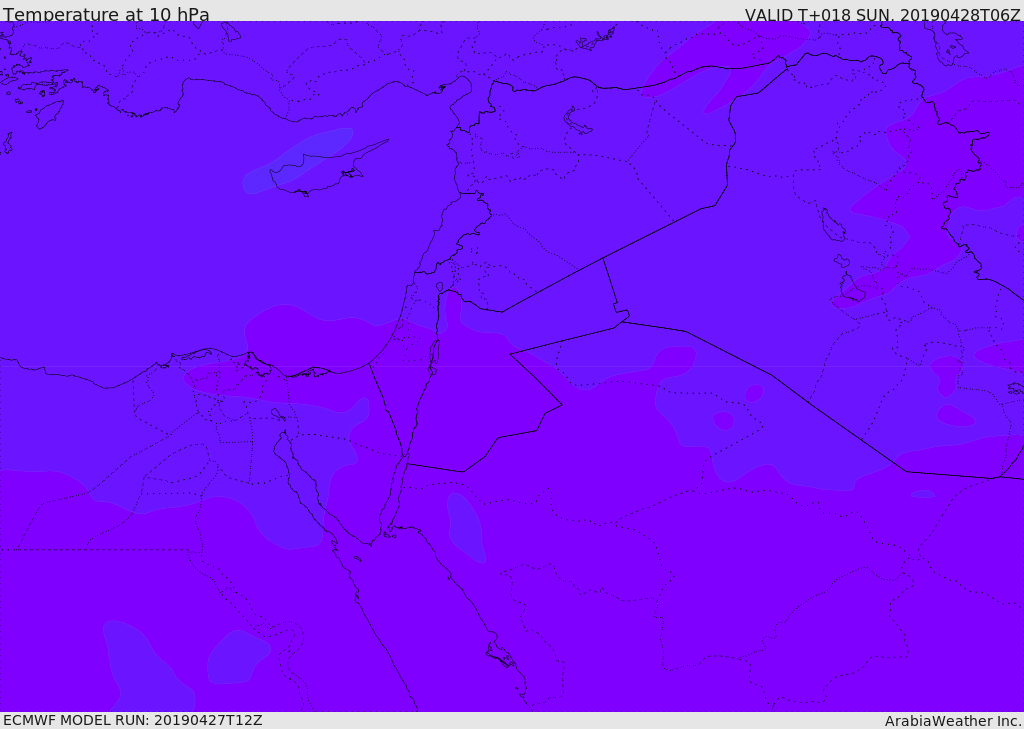
Task: Click the 'ArabiaWeather Inc' credit text
Action: click(953, 721)
